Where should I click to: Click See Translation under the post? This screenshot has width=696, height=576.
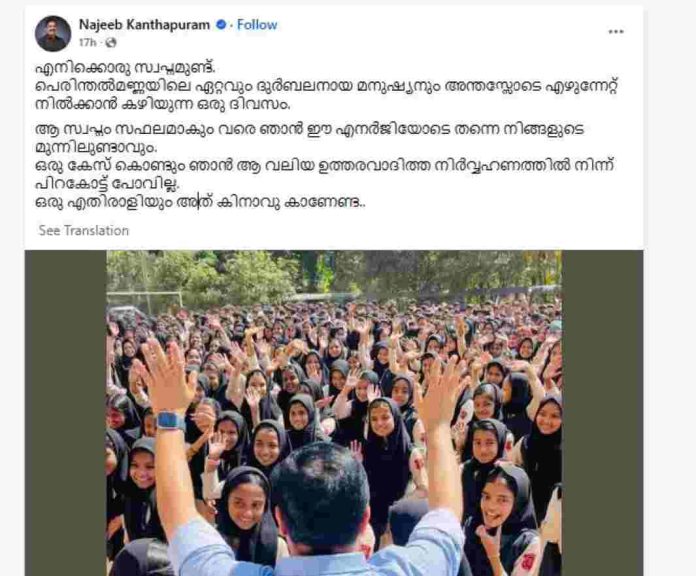click(x=83, y=231)
